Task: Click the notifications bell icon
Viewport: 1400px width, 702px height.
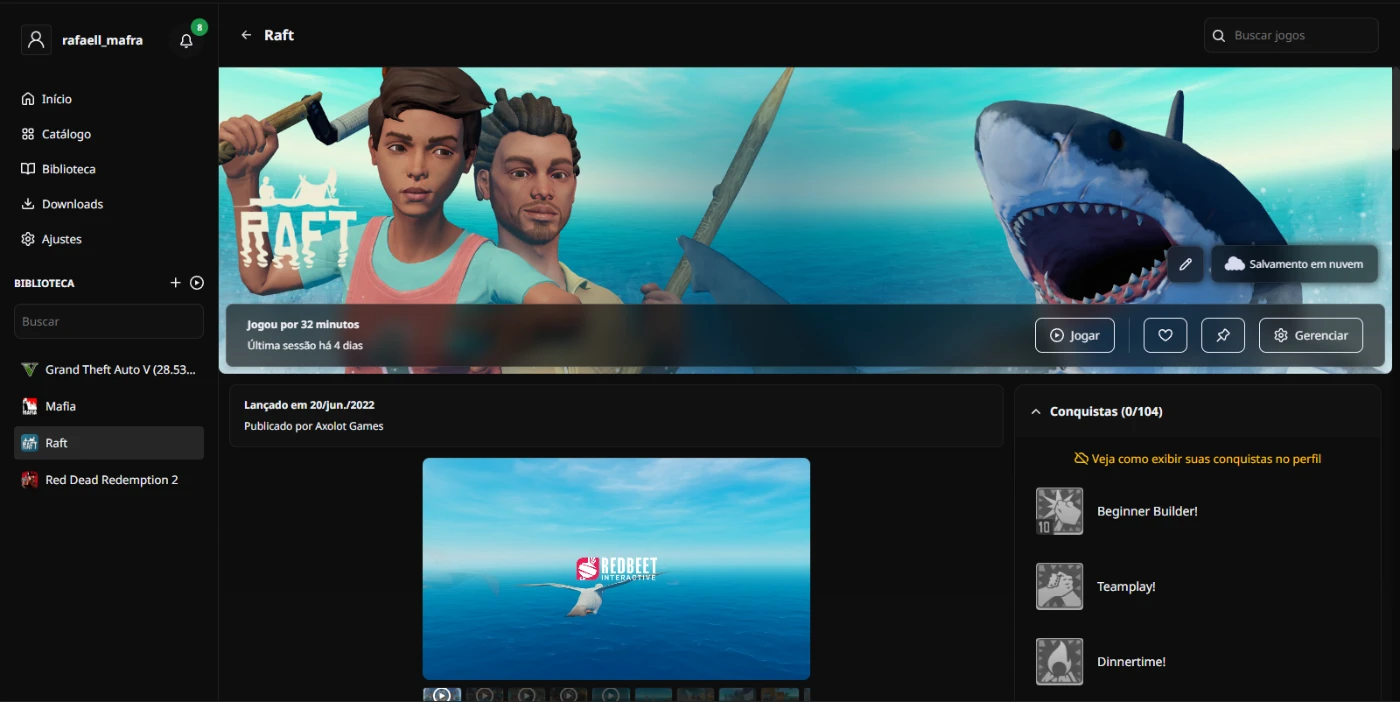Action: click(x=186, y=41)
